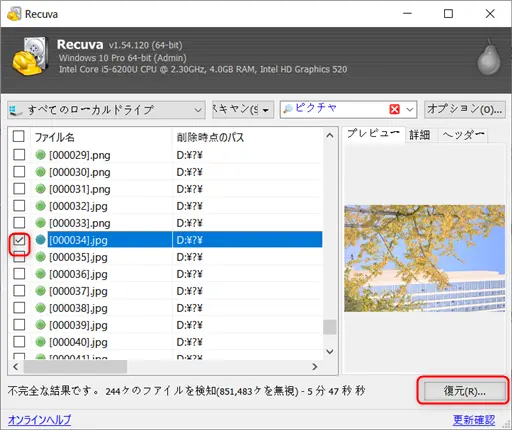
Task: Click the D:¥?¥ path of [000036].jpg
Action: [x=189, y=274]
